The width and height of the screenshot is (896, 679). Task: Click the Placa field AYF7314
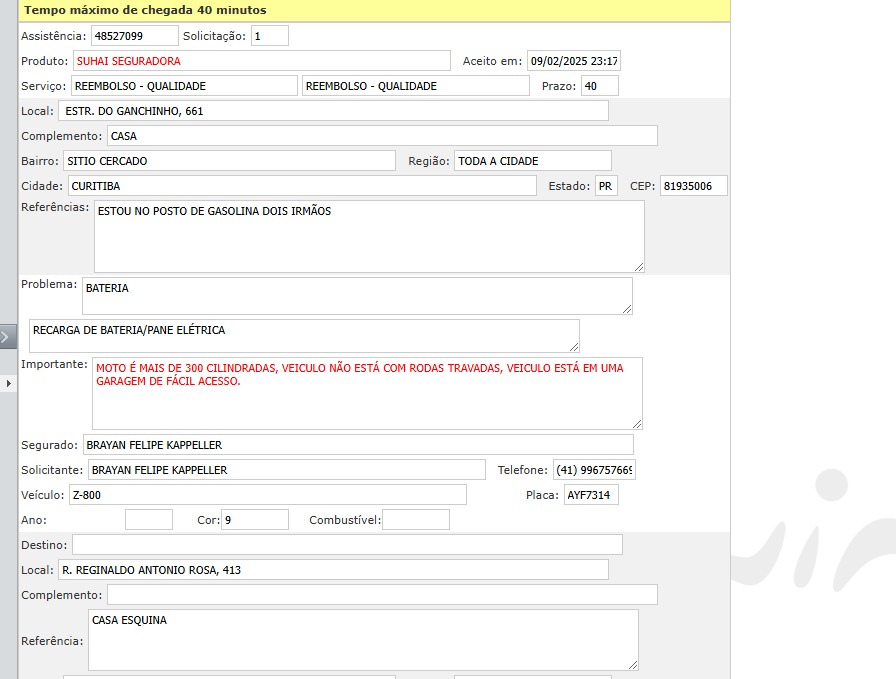pyautogui.click(x=591, y=495)
